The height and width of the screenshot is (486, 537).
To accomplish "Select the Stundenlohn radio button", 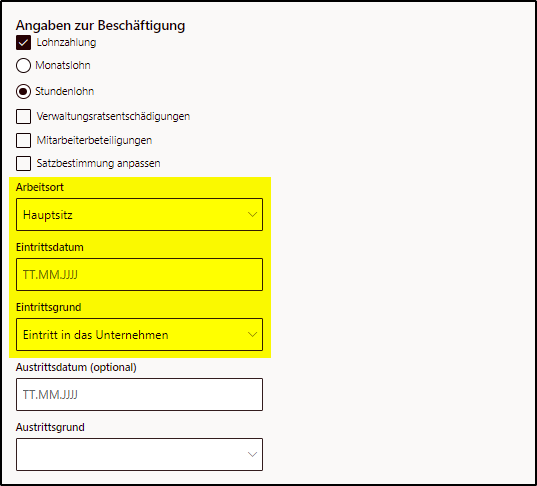I will [23, 91].
